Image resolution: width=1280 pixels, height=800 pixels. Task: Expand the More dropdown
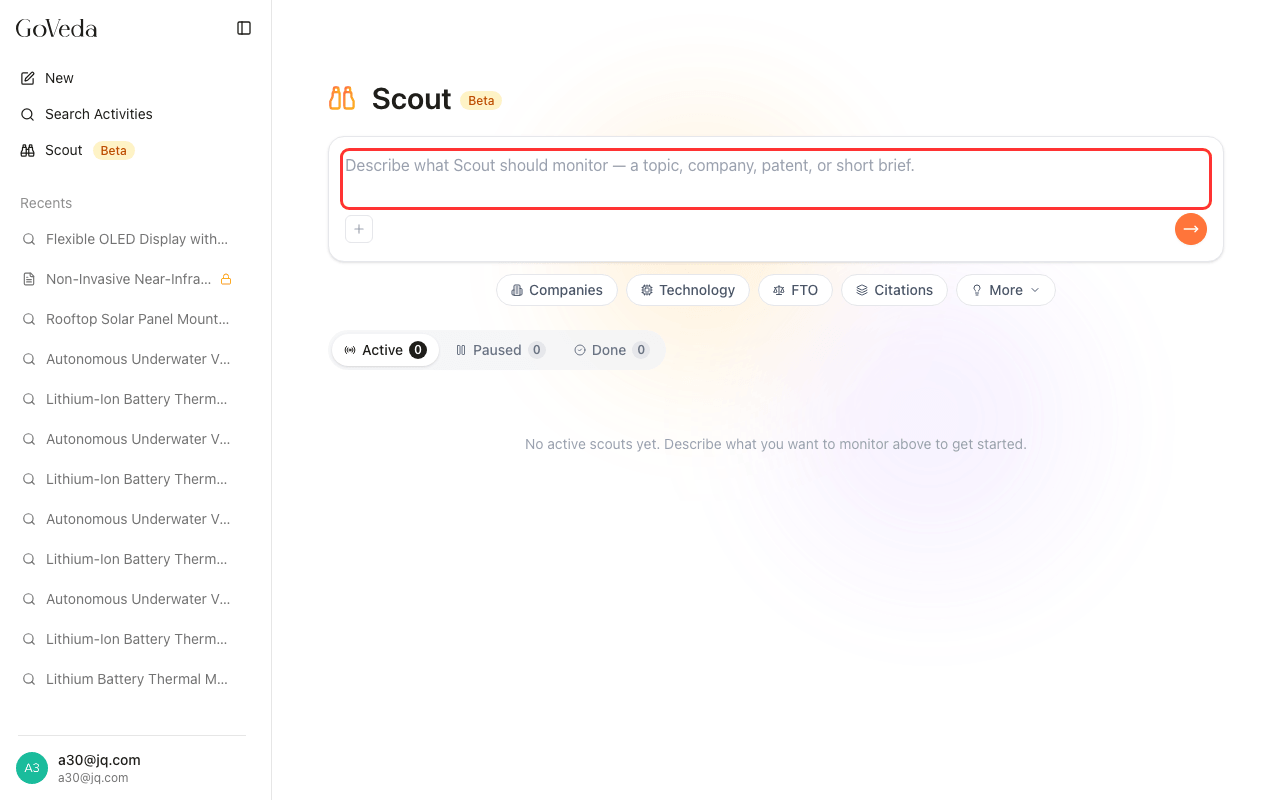tap(1006, 290)
